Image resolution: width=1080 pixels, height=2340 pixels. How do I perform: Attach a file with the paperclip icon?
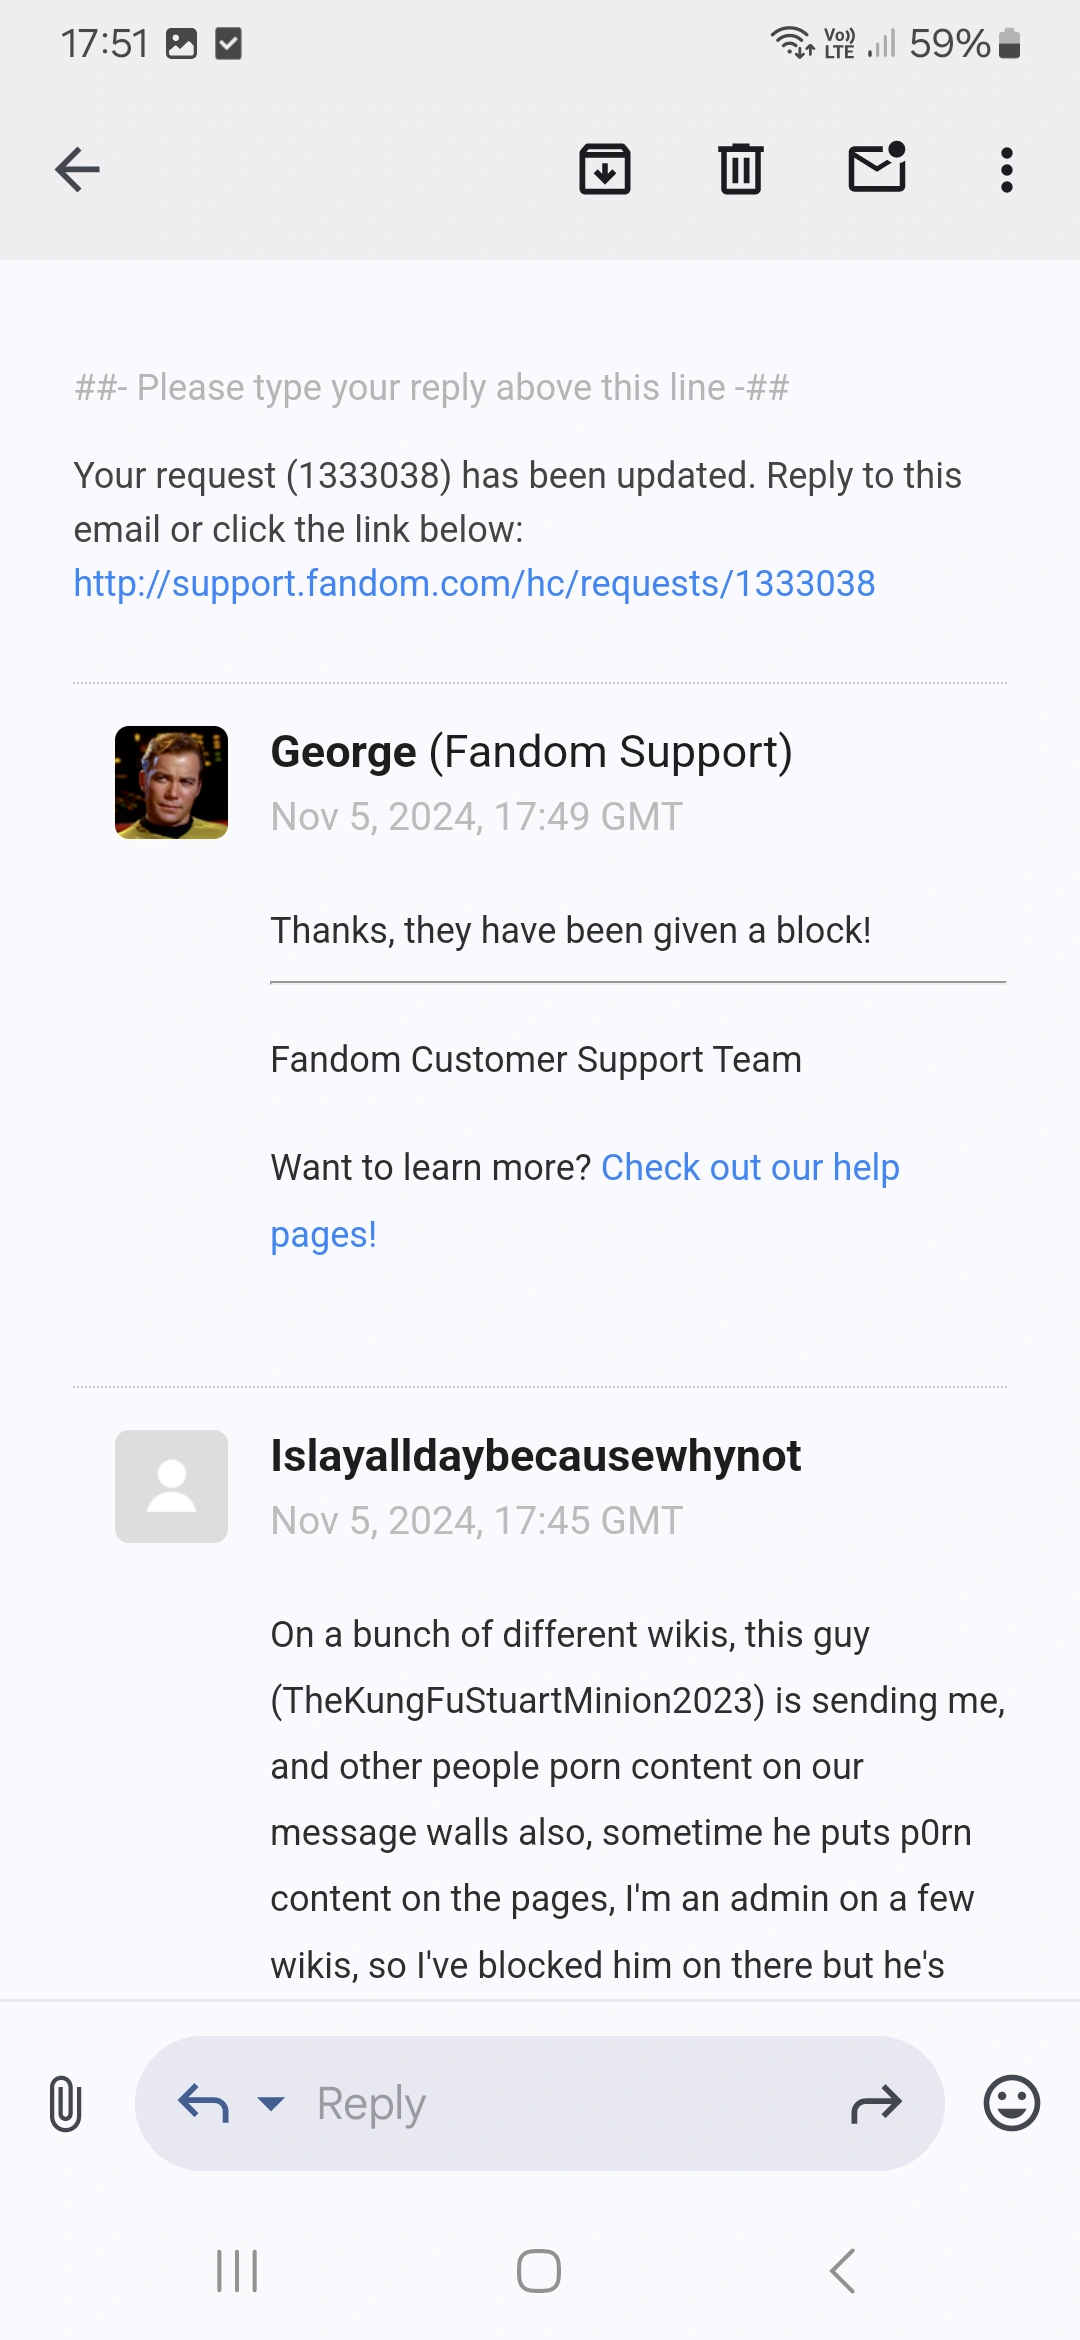[x=65, y=2104]
